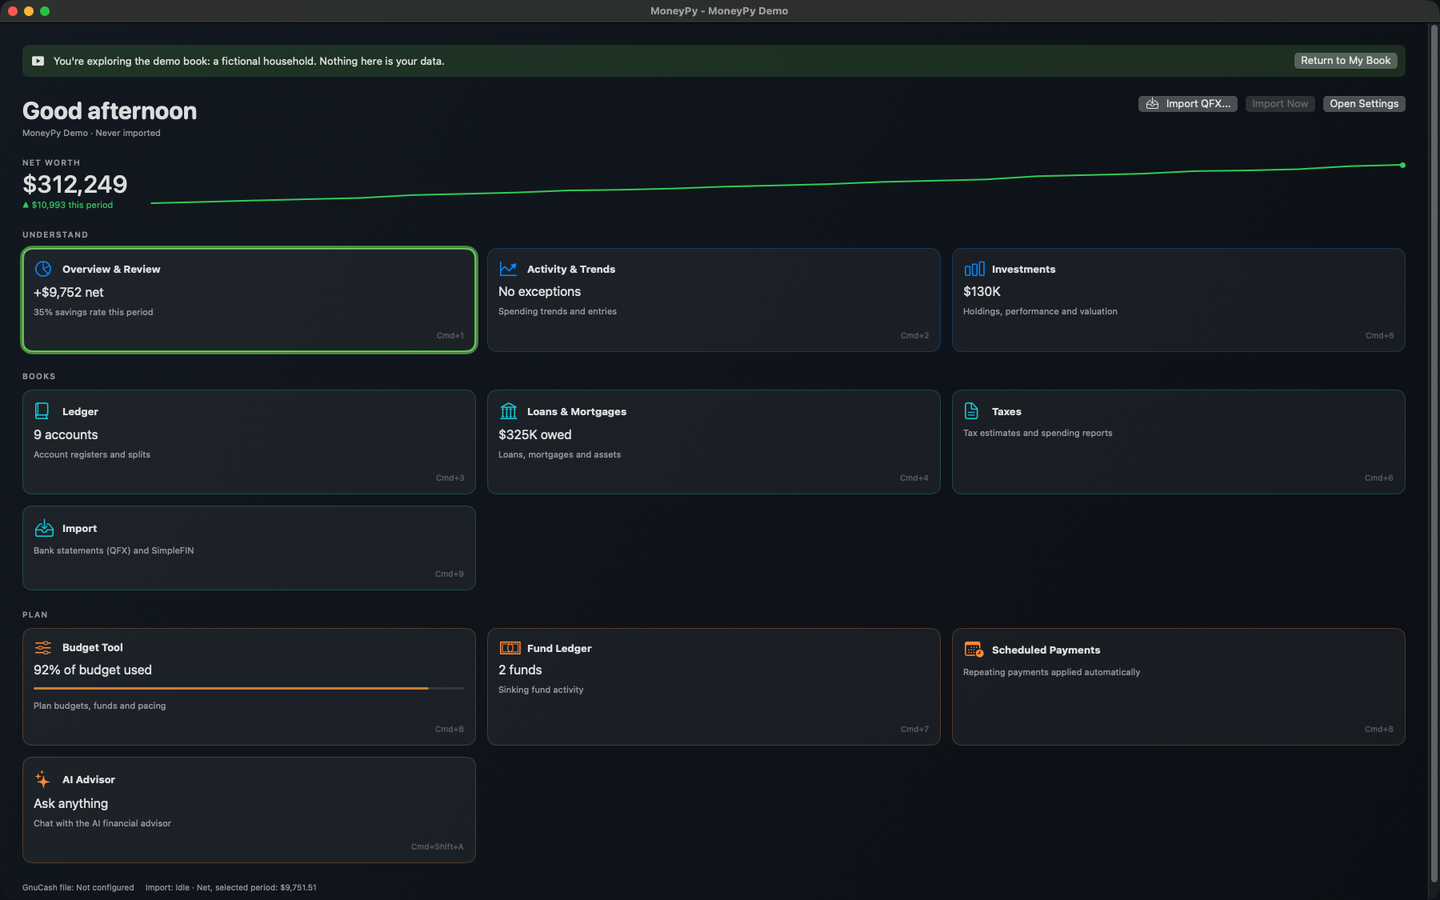Click the Fund Ledger banknote icon
The width and height of the screenshot is (1440, 900).
click(x=510, y=648)
